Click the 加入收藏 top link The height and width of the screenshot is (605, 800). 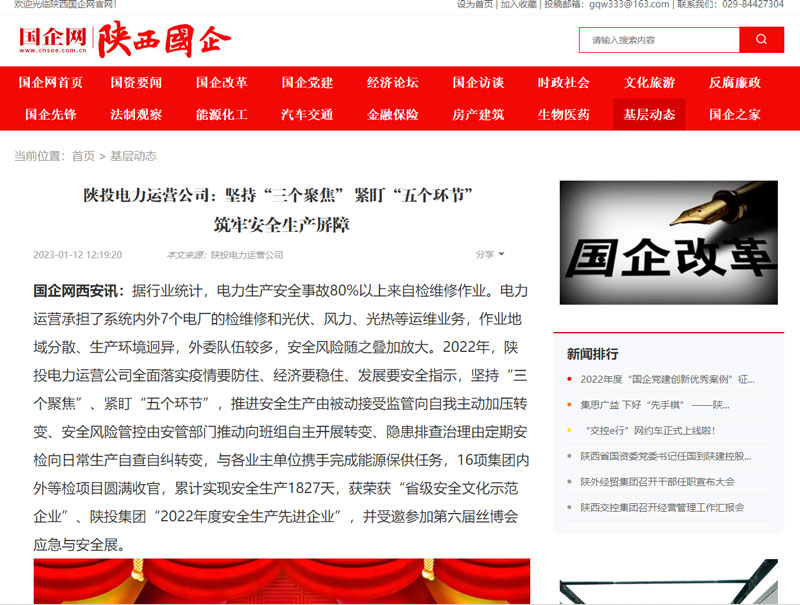519,5
